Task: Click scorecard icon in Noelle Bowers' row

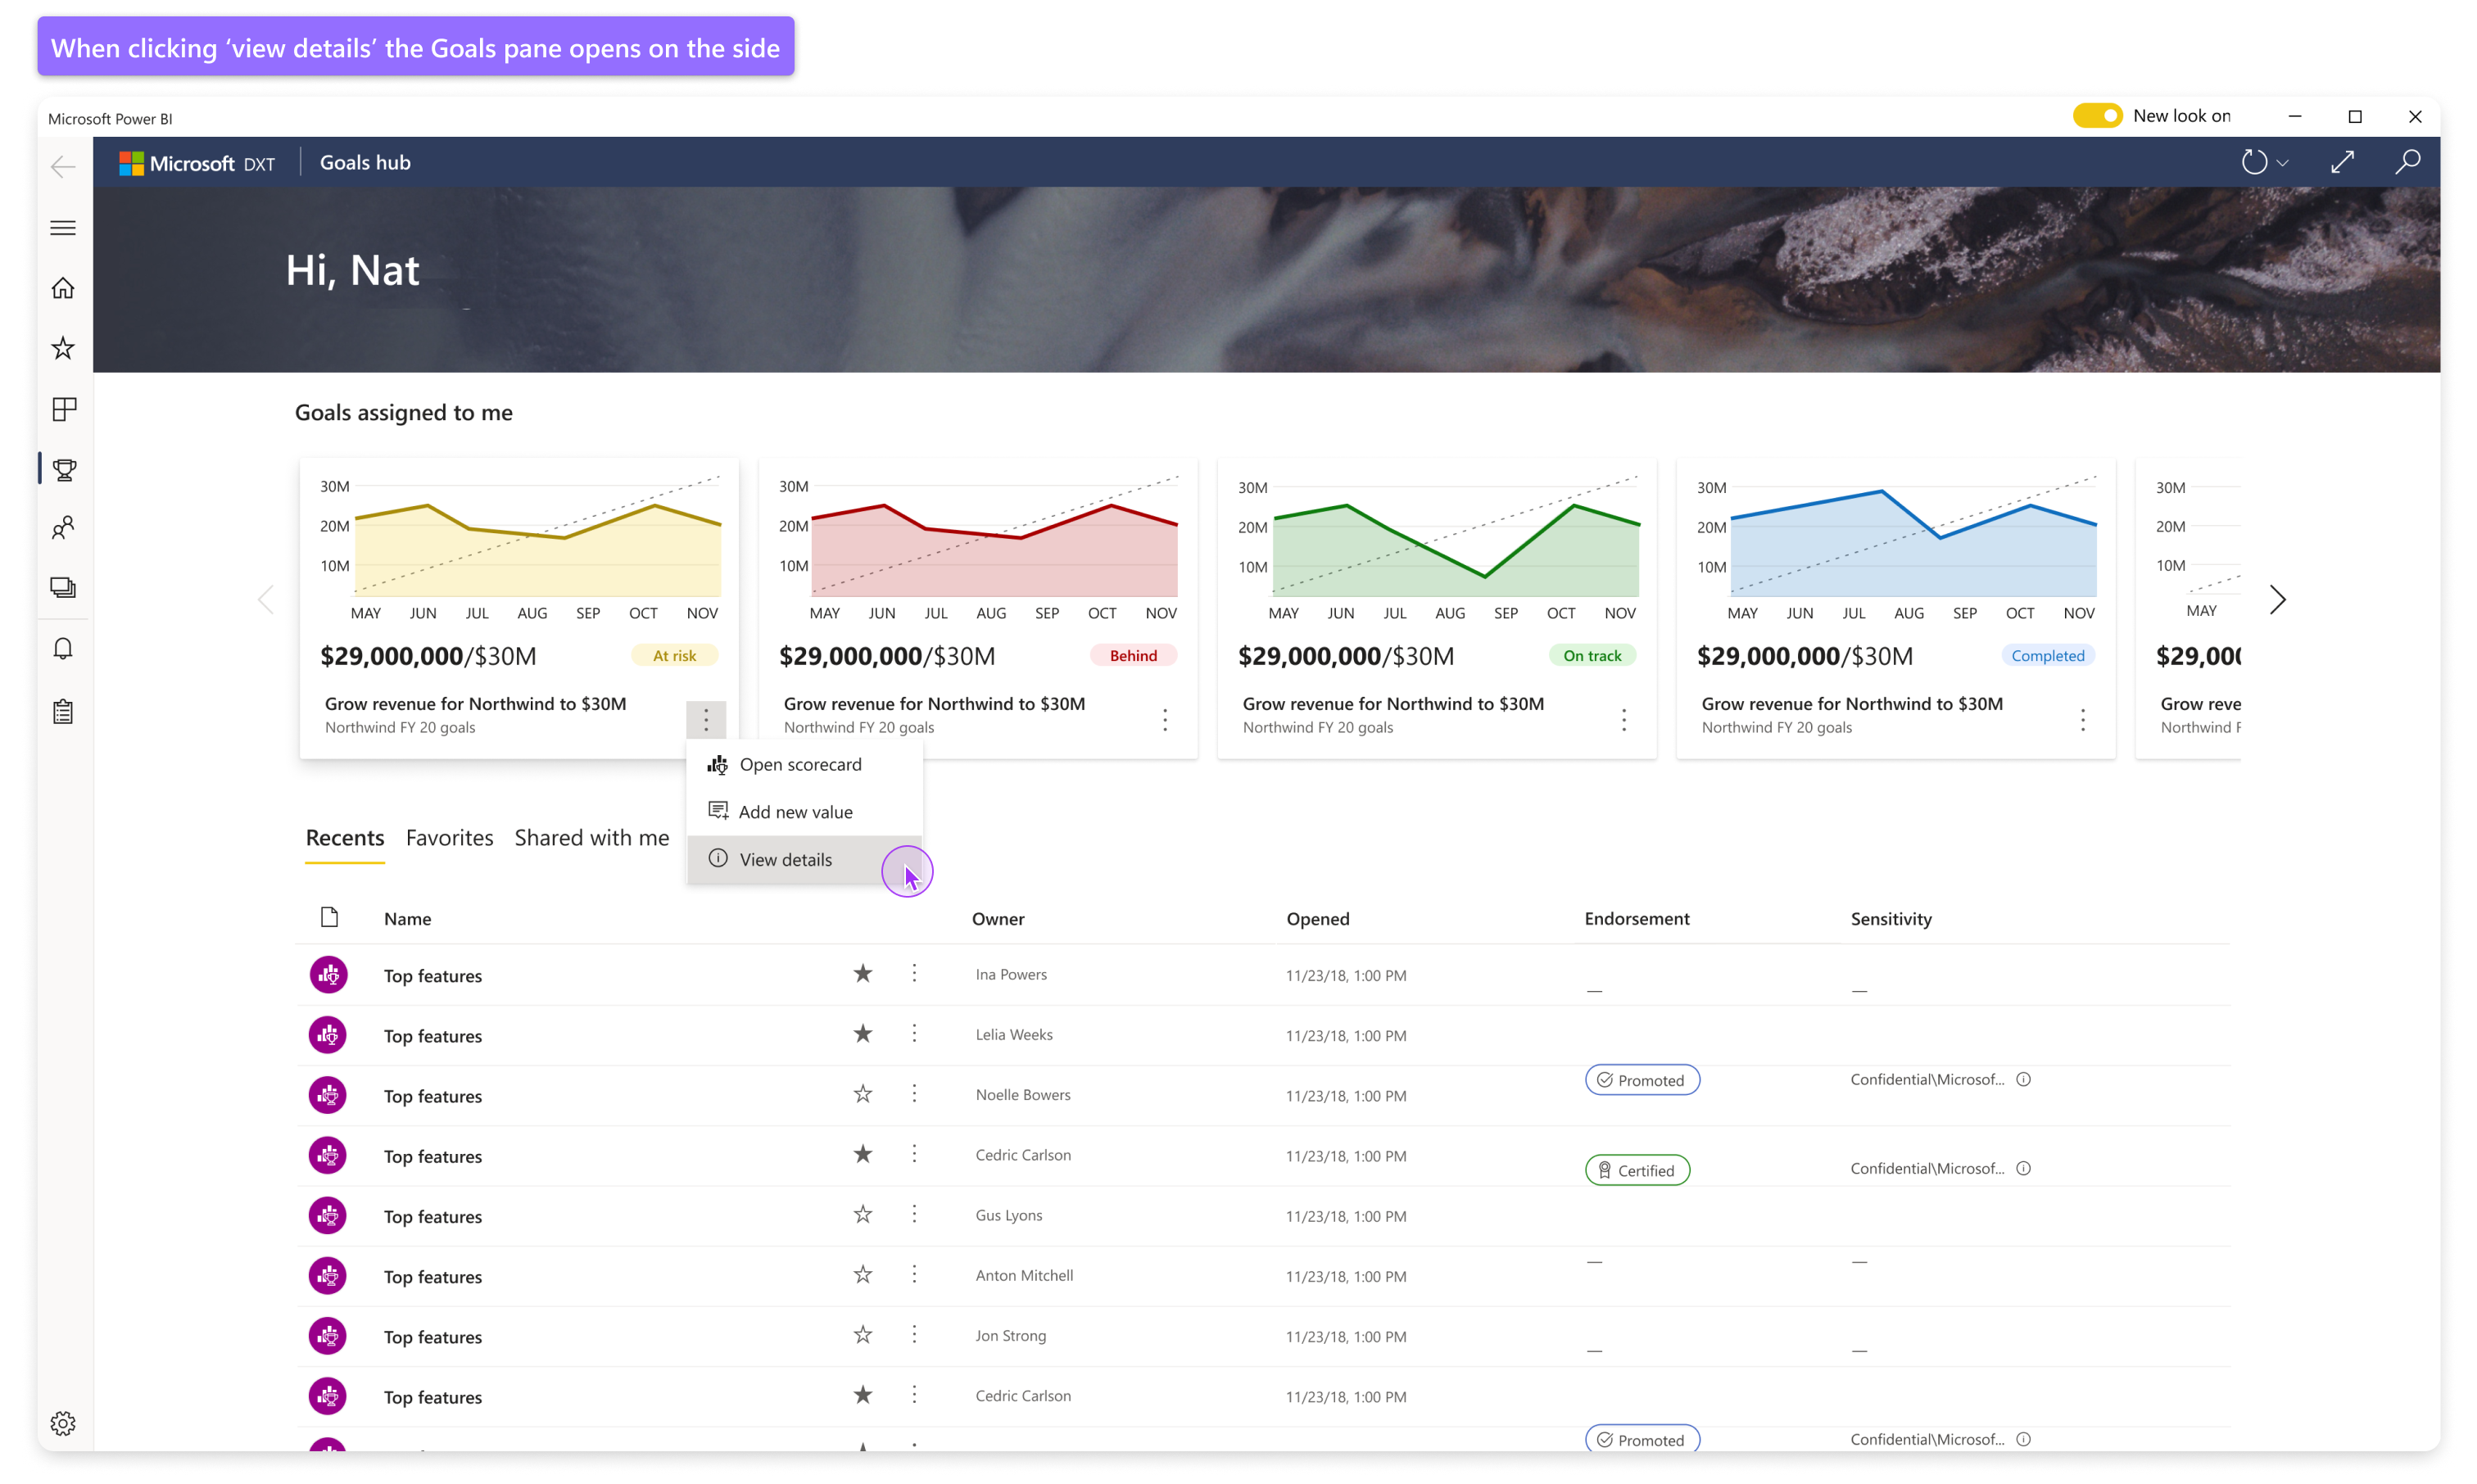Action: point(328,1095)
